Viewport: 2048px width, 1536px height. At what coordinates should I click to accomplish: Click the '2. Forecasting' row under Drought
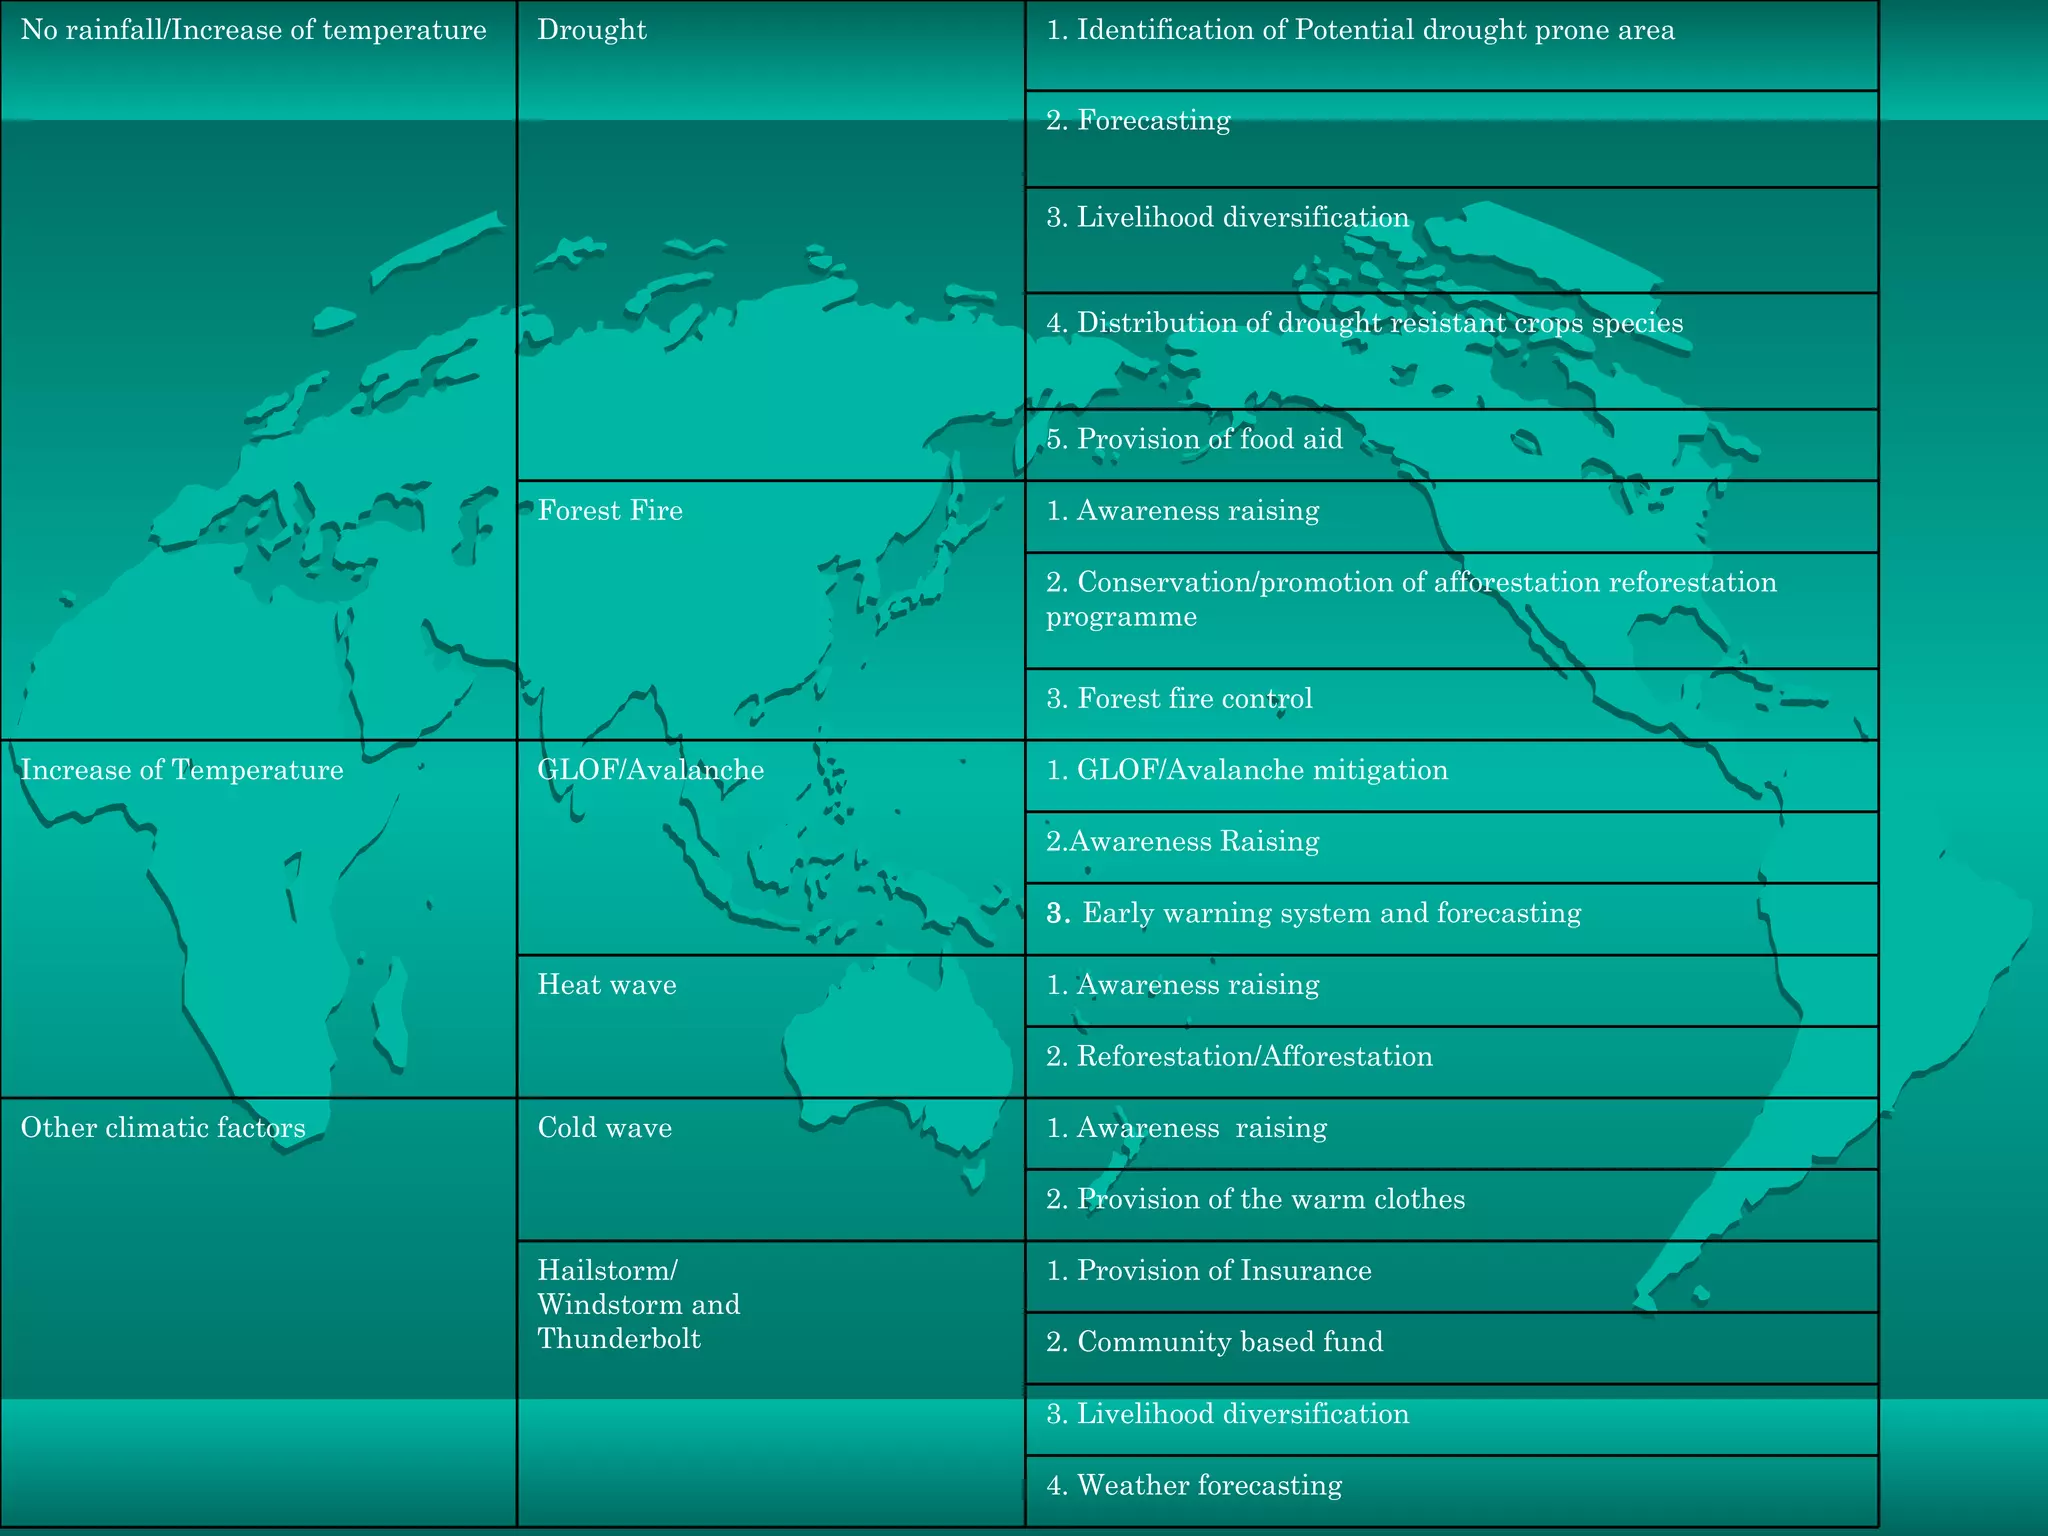tap(1138, 121)
